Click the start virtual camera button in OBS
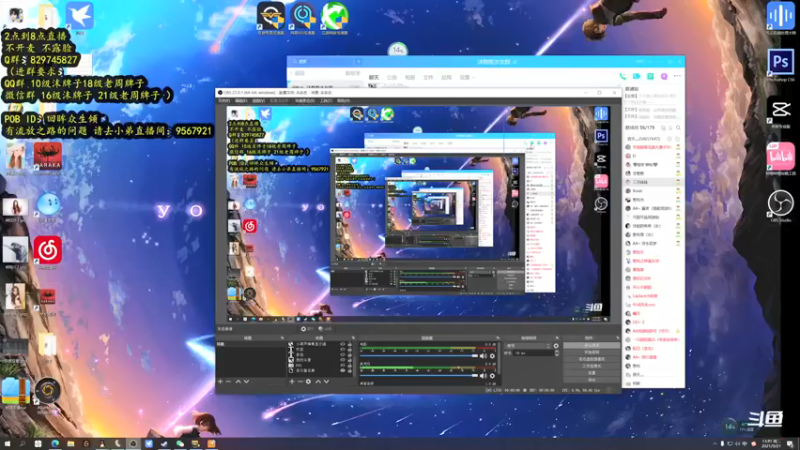Viewport: 800px width, 450px height. pyautogui.click(x=591, y=359)
